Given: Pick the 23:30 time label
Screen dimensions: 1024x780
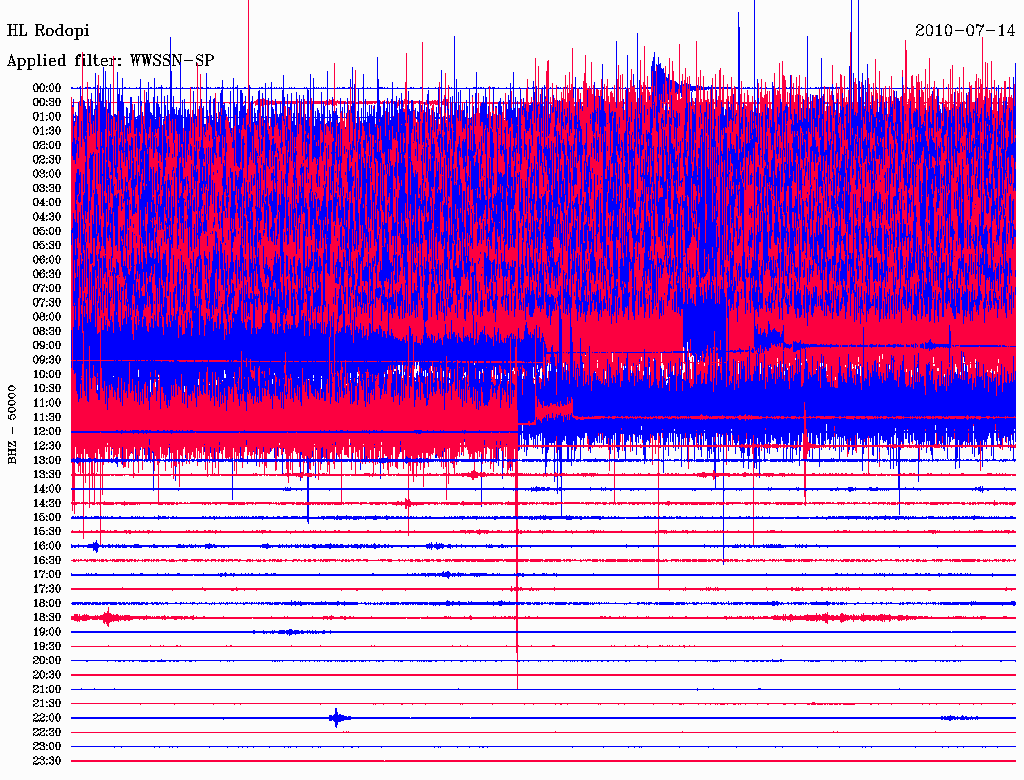Looking at the screenshot, I should [47, 761].
